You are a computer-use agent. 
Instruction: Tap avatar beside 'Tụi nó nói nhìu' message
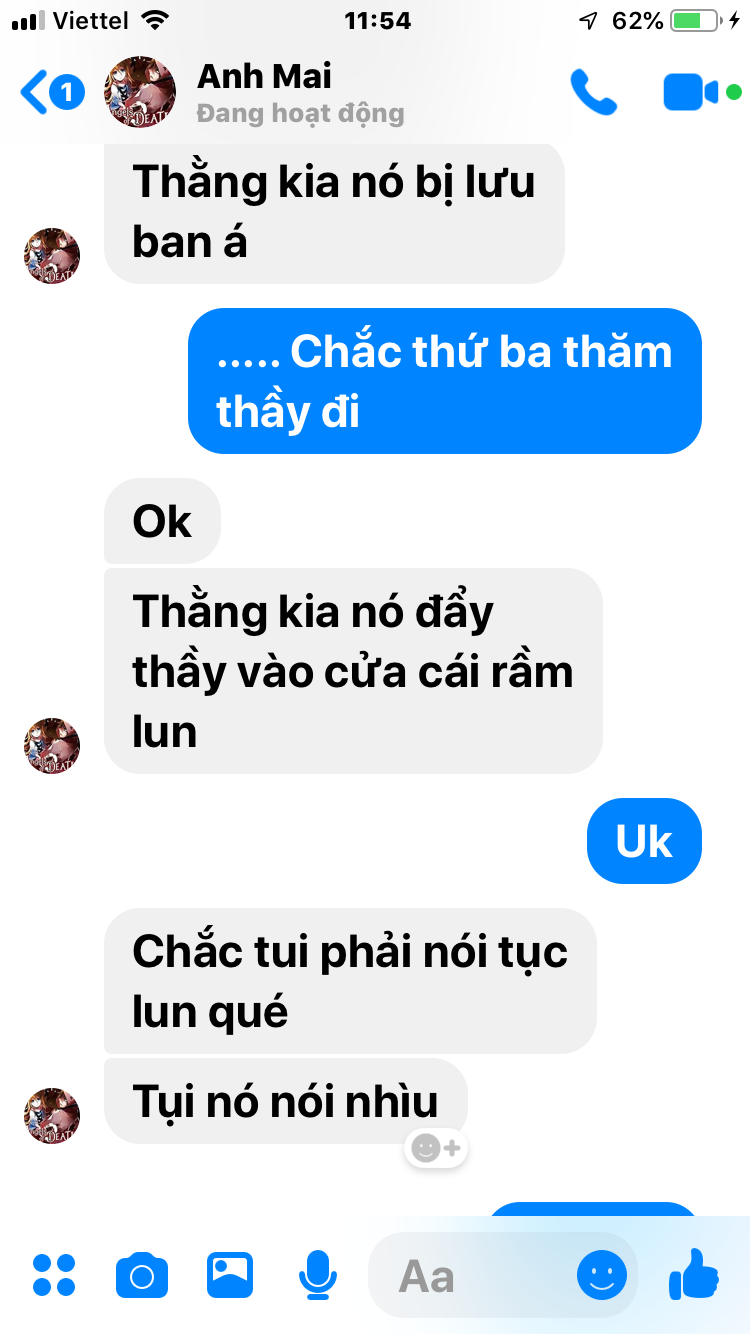[x=52, y=1116]
